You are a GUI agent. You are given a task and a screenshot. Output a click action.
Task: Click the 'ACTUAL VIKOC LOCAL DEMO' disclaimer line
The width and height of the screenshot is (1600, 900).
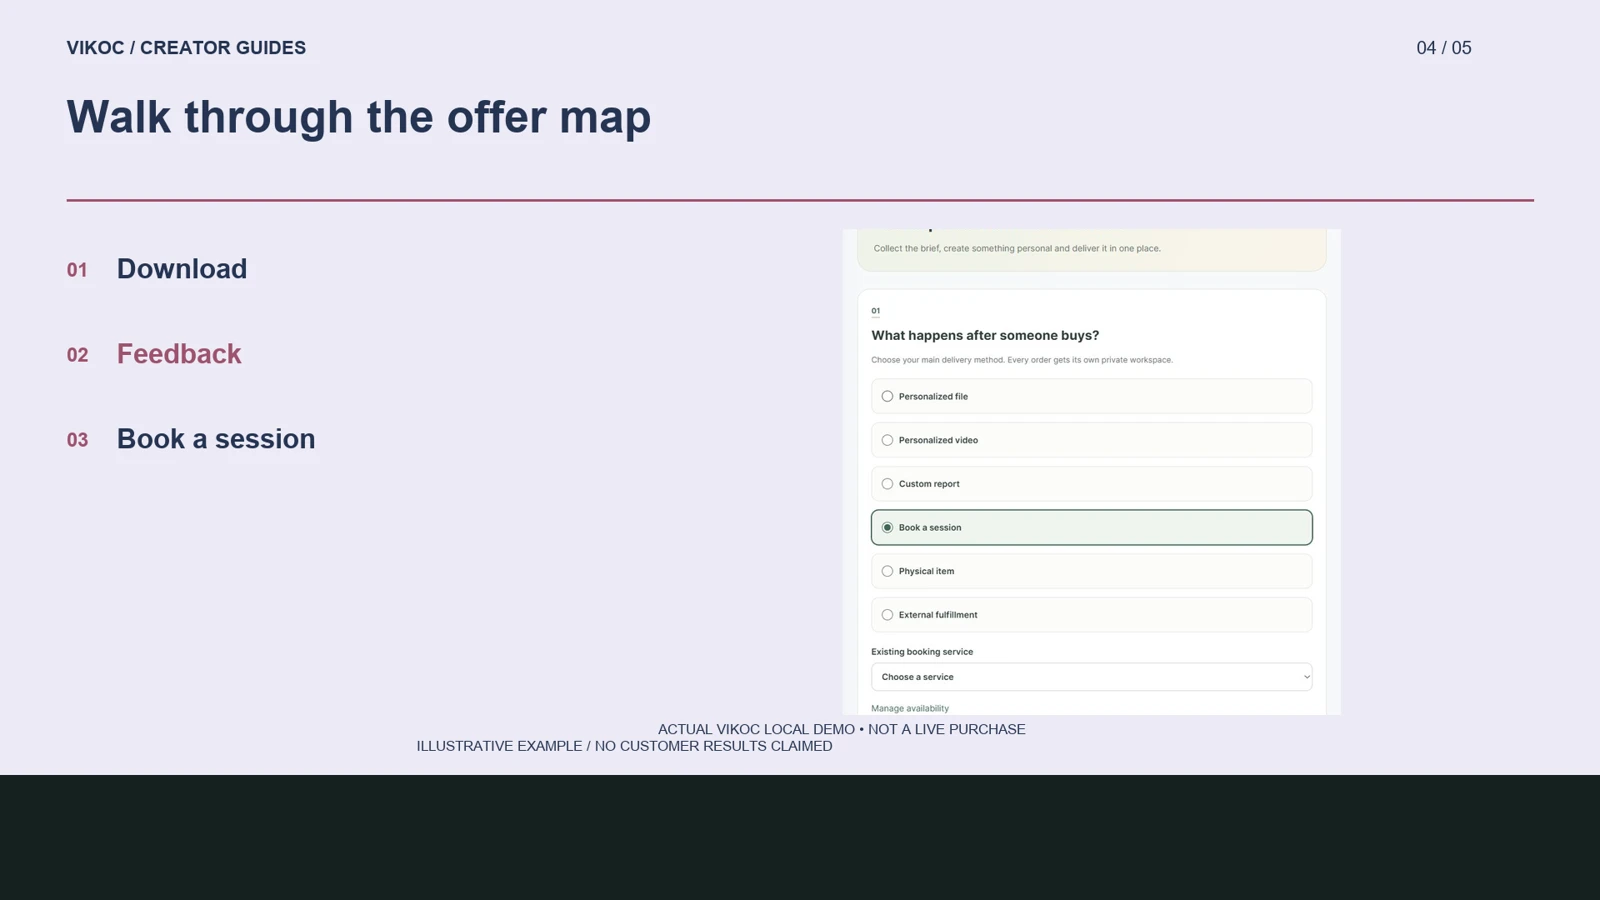pos(842,729)
